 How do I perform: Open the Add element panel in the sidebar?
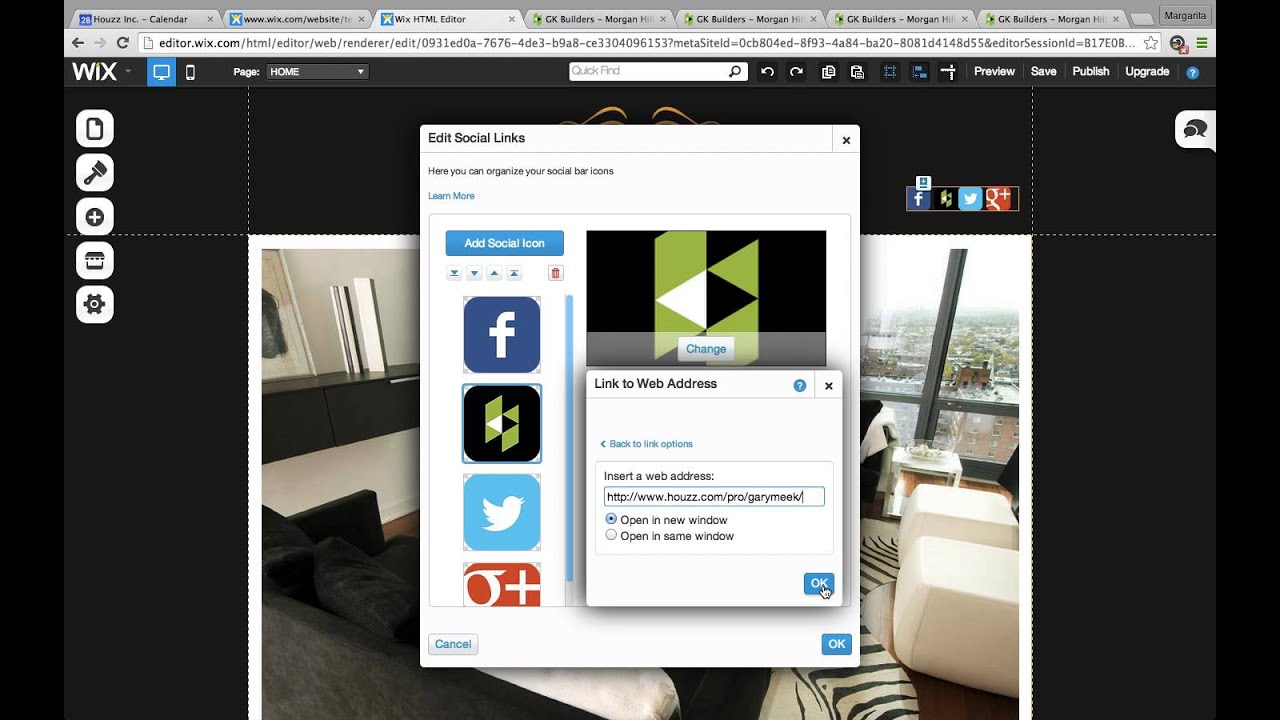(94, 216)
